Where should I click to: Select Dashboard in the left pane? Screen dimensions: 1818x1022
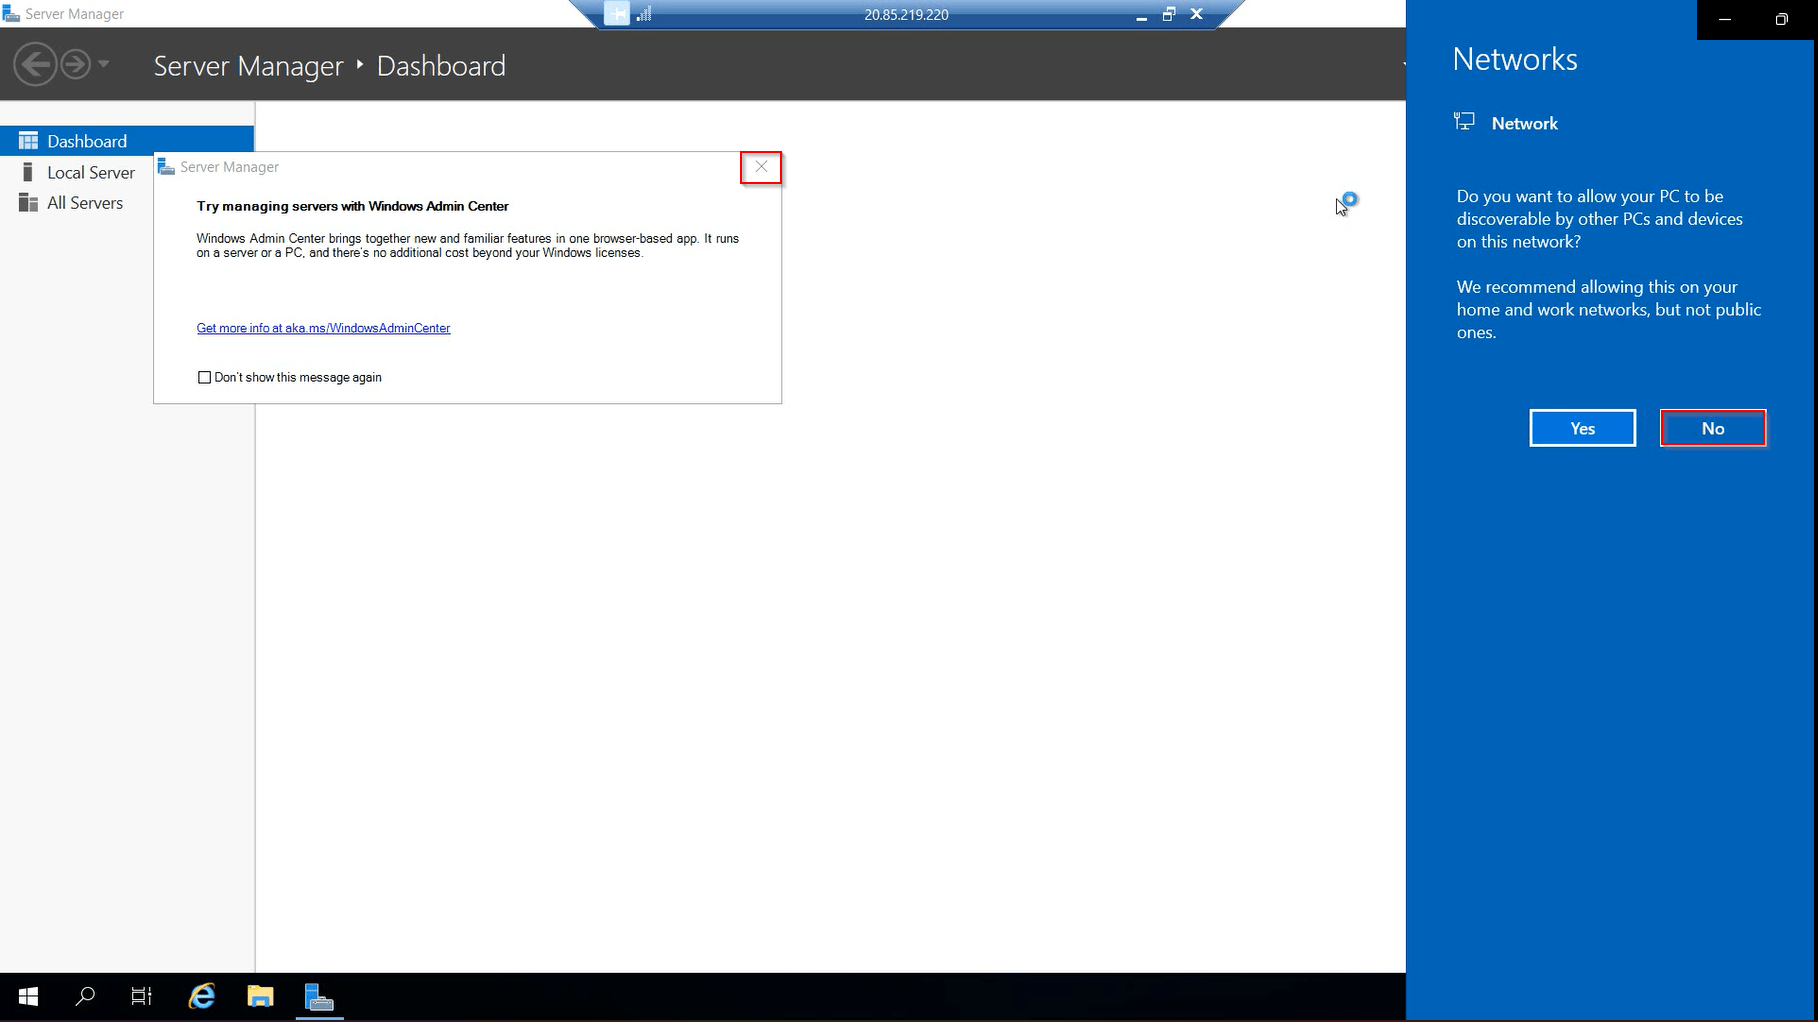pos(87,141)
